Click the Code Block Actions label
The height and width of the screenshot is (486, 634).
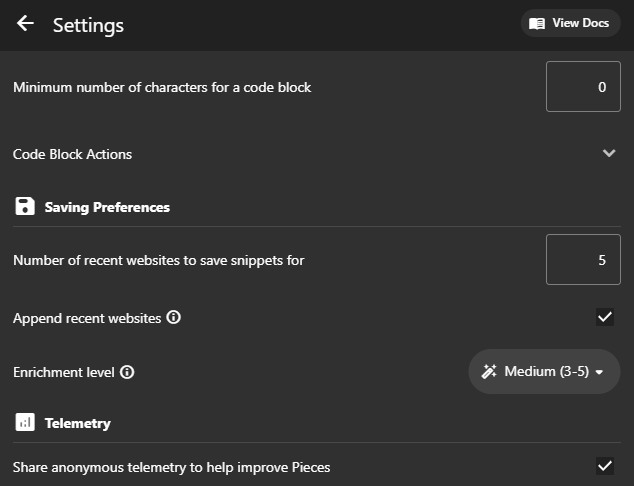[72, 154]
